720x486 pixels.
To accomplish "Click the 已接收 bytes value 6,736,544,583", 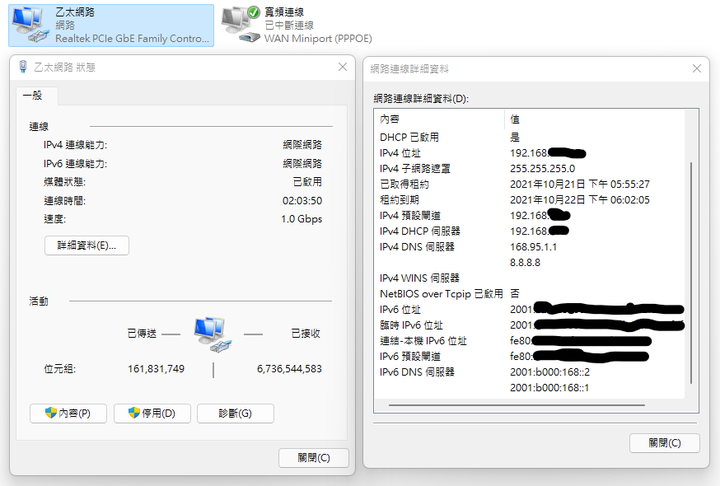I will click(289, 369).
